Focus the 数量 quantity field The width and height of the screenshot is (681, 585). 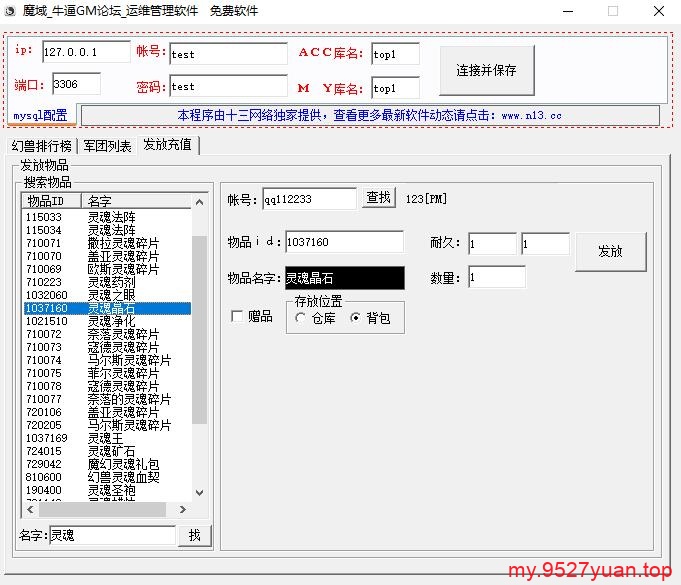point(496,277)
